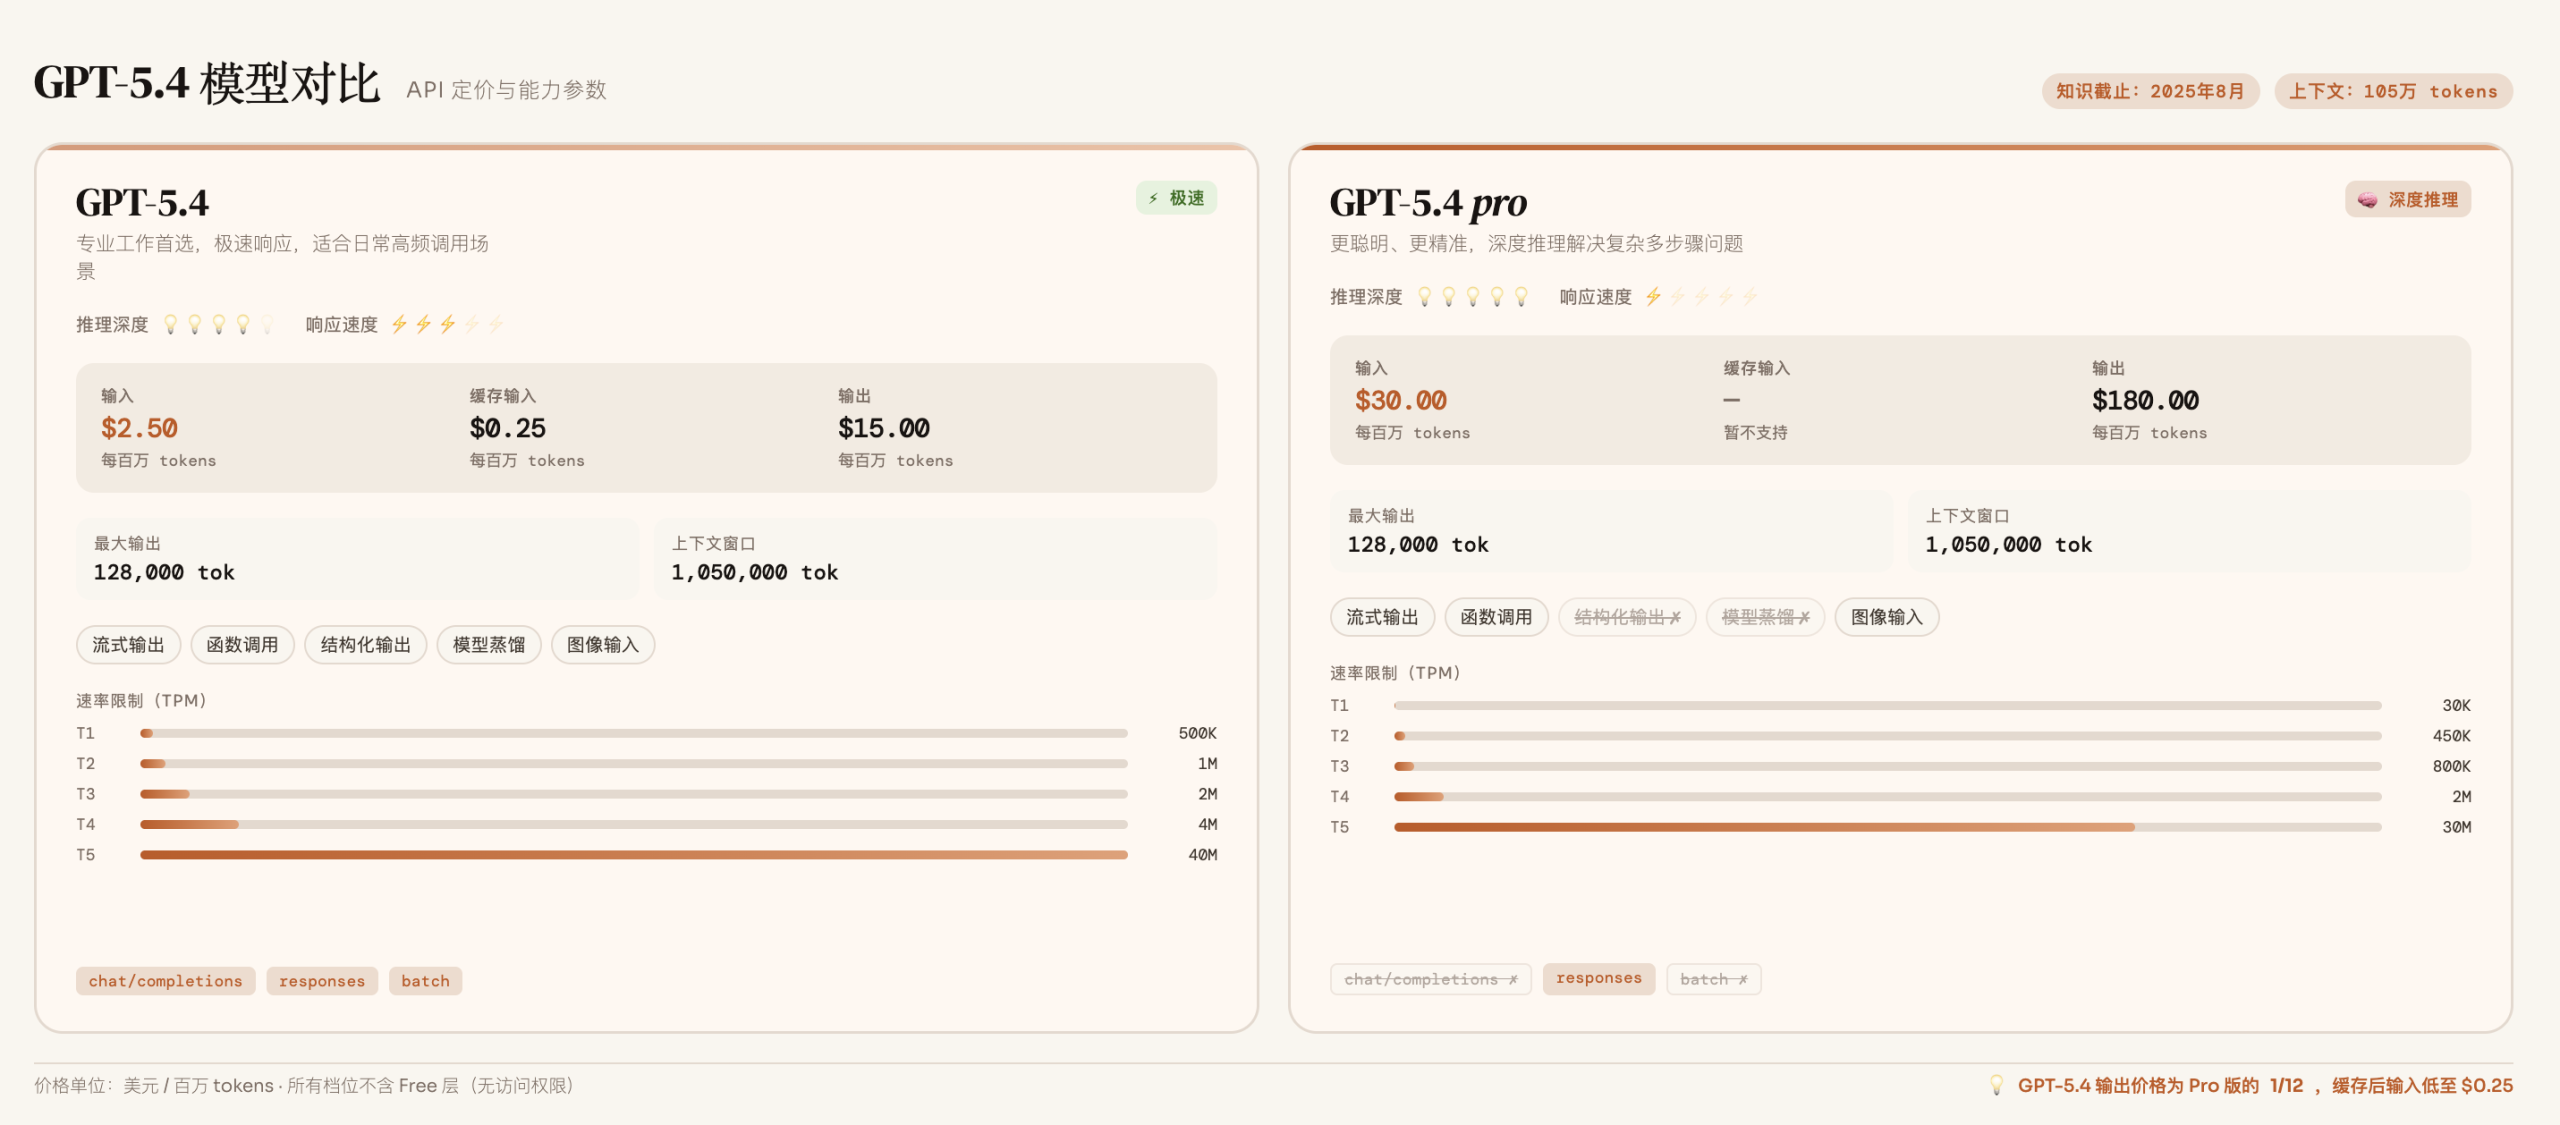This screenshot has height=1125, width=2560.
Task: Click the $30.00 input price on Pro card
Action: [1400, 399]
